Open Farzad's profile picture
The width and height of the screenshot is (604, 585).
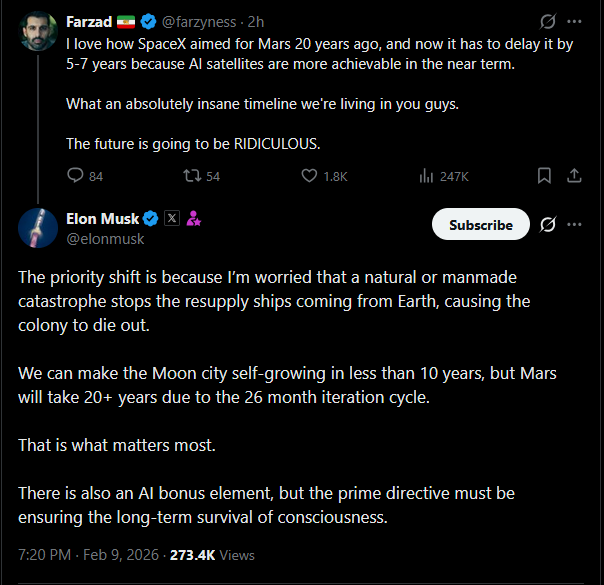tap(38, 31)
